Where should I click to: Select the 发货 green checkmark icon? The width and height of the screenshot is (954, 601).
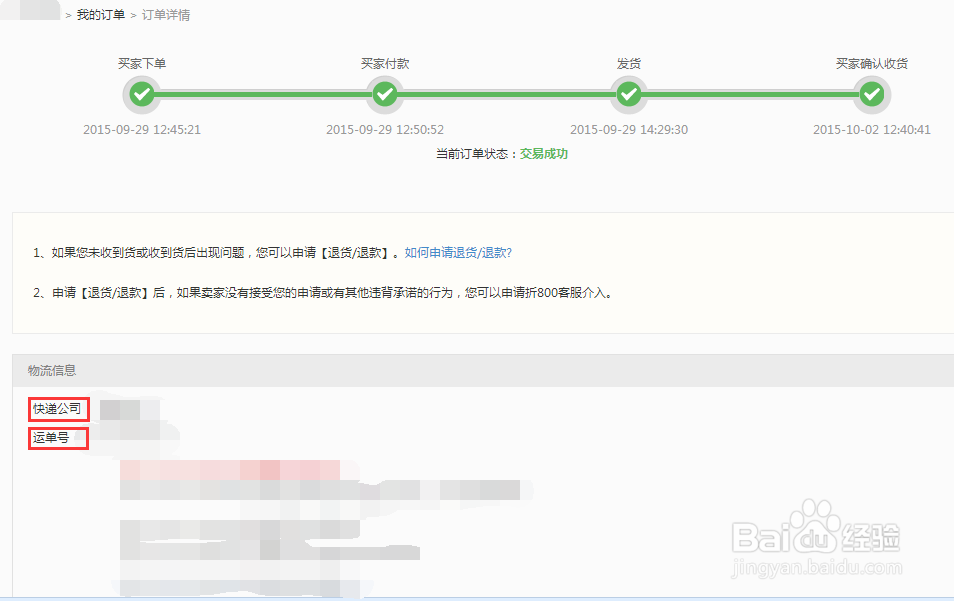[x=628, y=94]
